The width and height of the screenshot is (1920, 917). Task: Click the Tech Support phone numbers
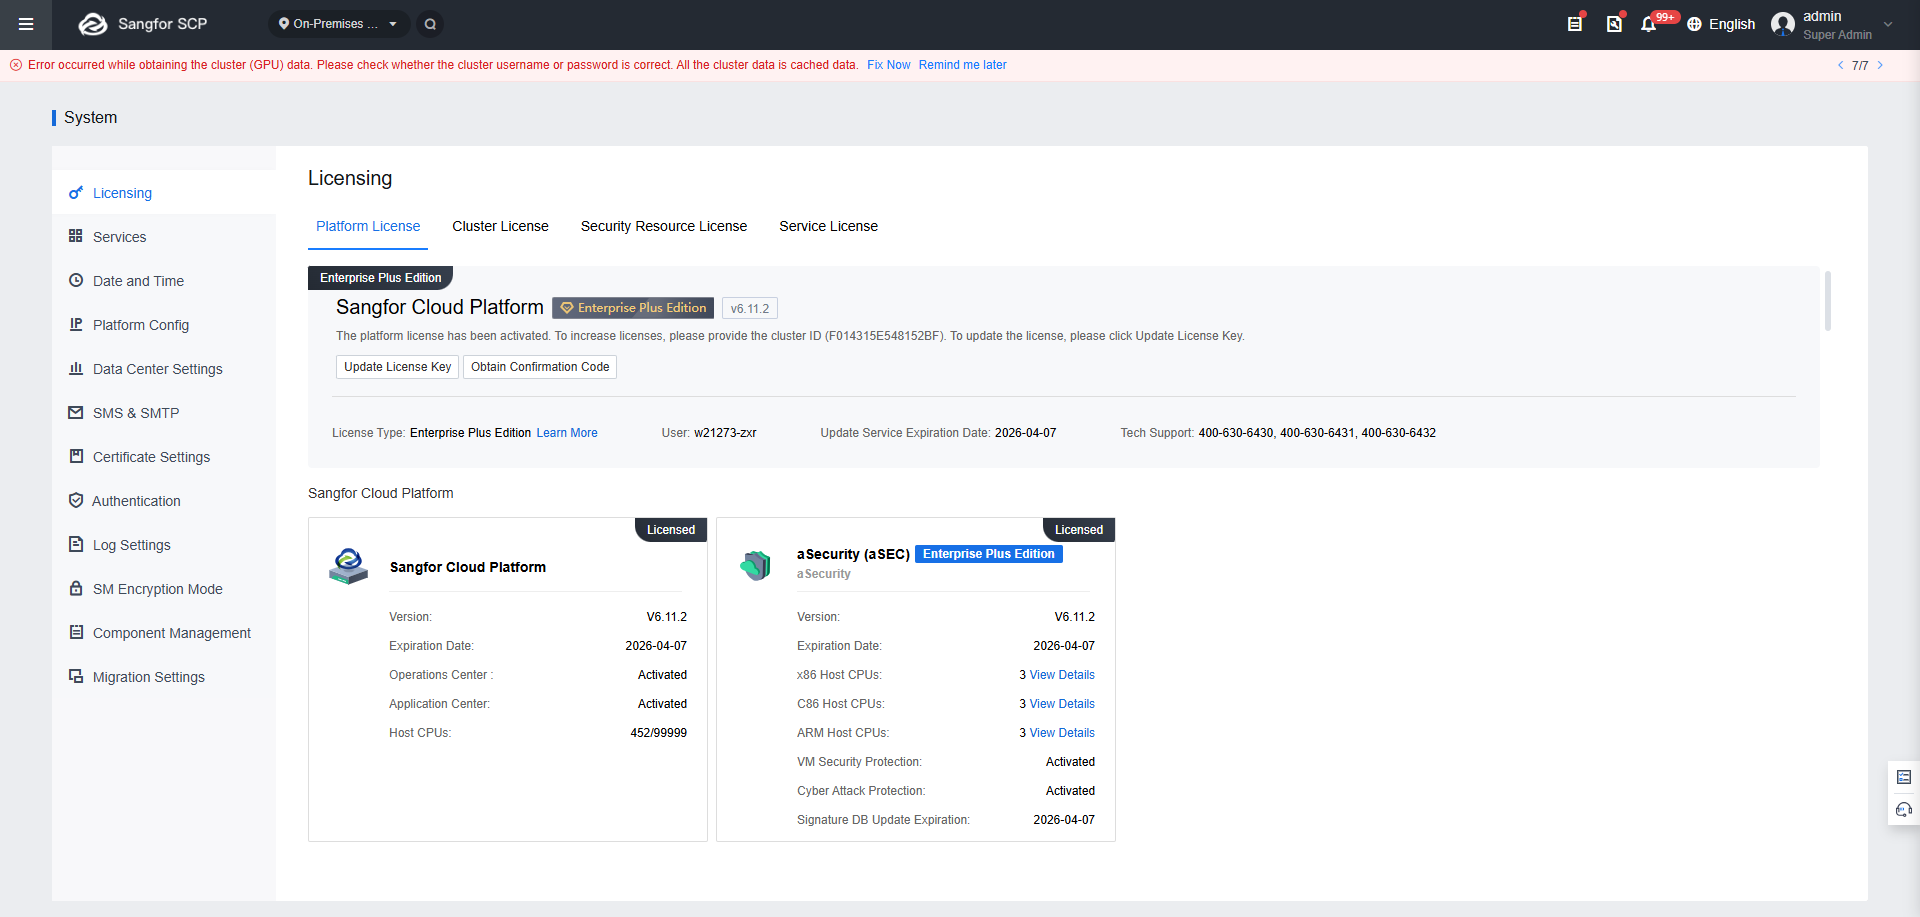[1317, 433]
